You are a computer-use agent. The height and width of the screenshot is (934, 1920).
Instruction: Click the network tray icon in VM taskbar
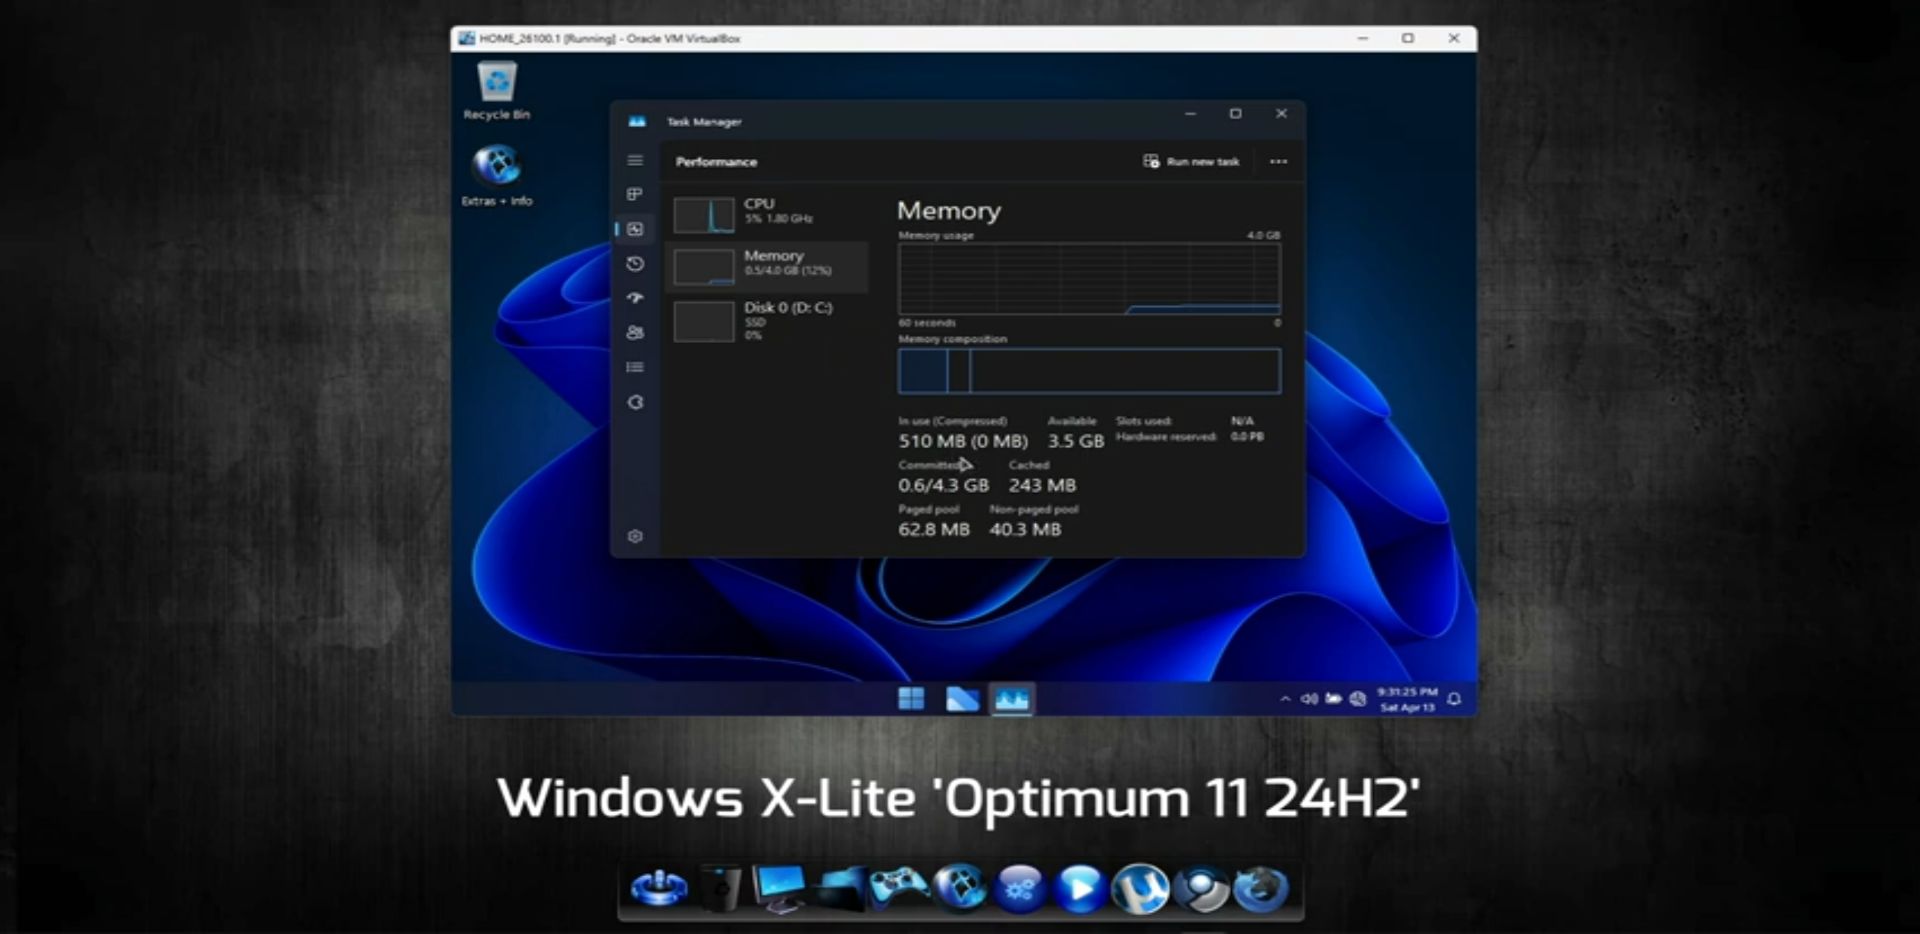(1357, 699)
